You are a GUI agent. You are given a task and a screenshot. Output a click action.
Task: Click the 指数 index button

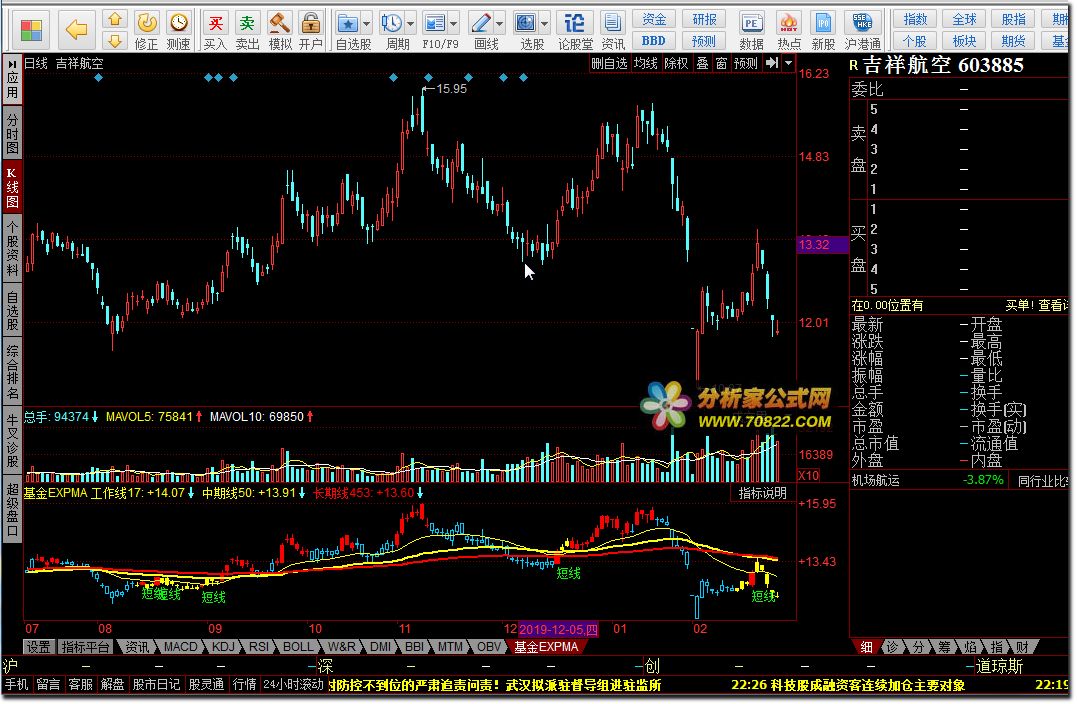point(915,19)
